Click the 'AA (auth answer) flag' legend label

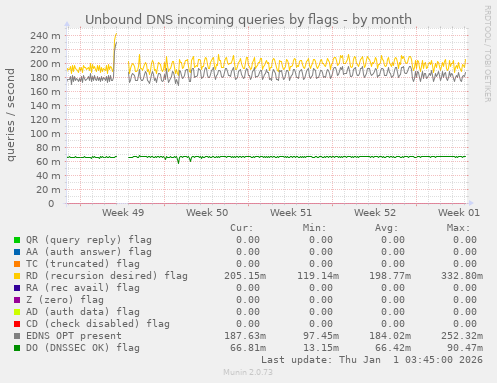[x=89, y=252]
